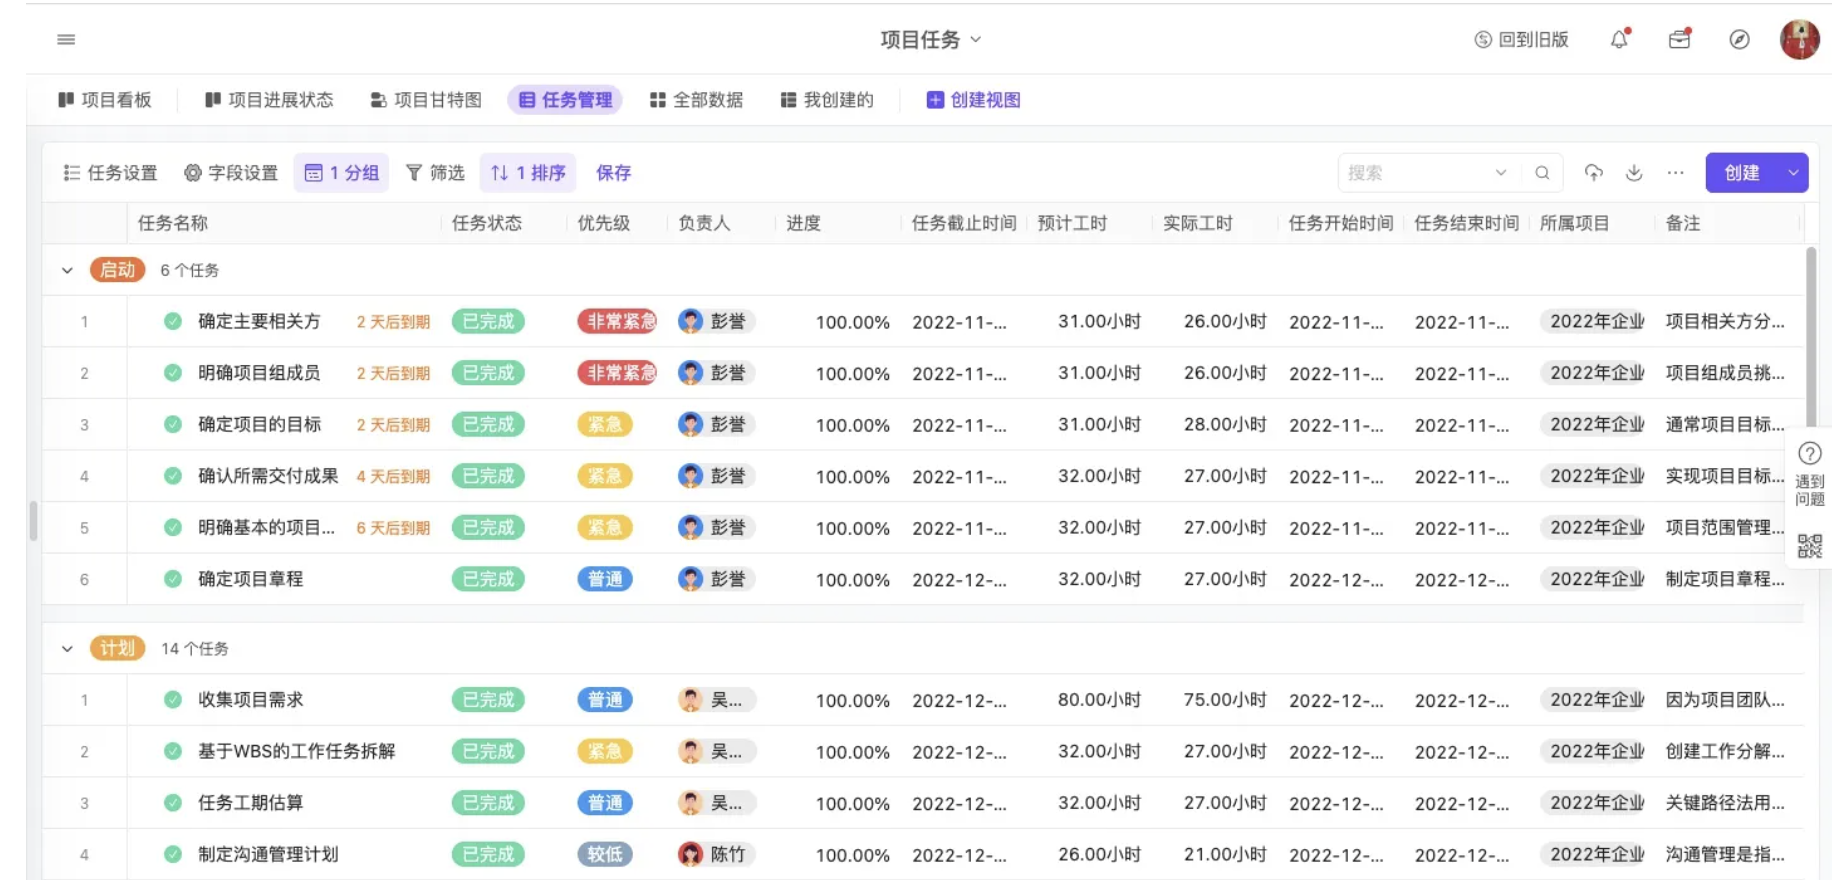Click the 负责人 column header
Screen dimensions: 1832x880
tap(704, 223)
